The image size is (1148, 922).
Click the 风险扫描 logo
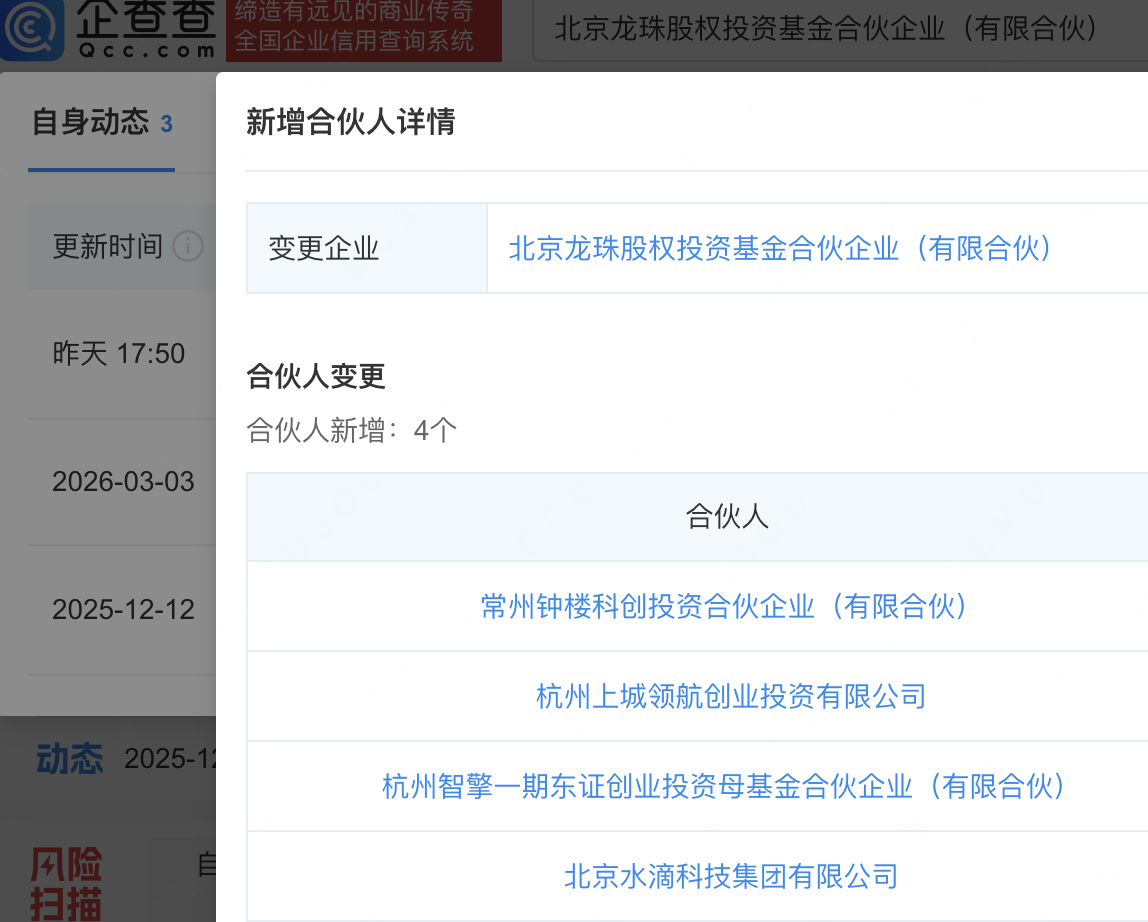point(66,882)
